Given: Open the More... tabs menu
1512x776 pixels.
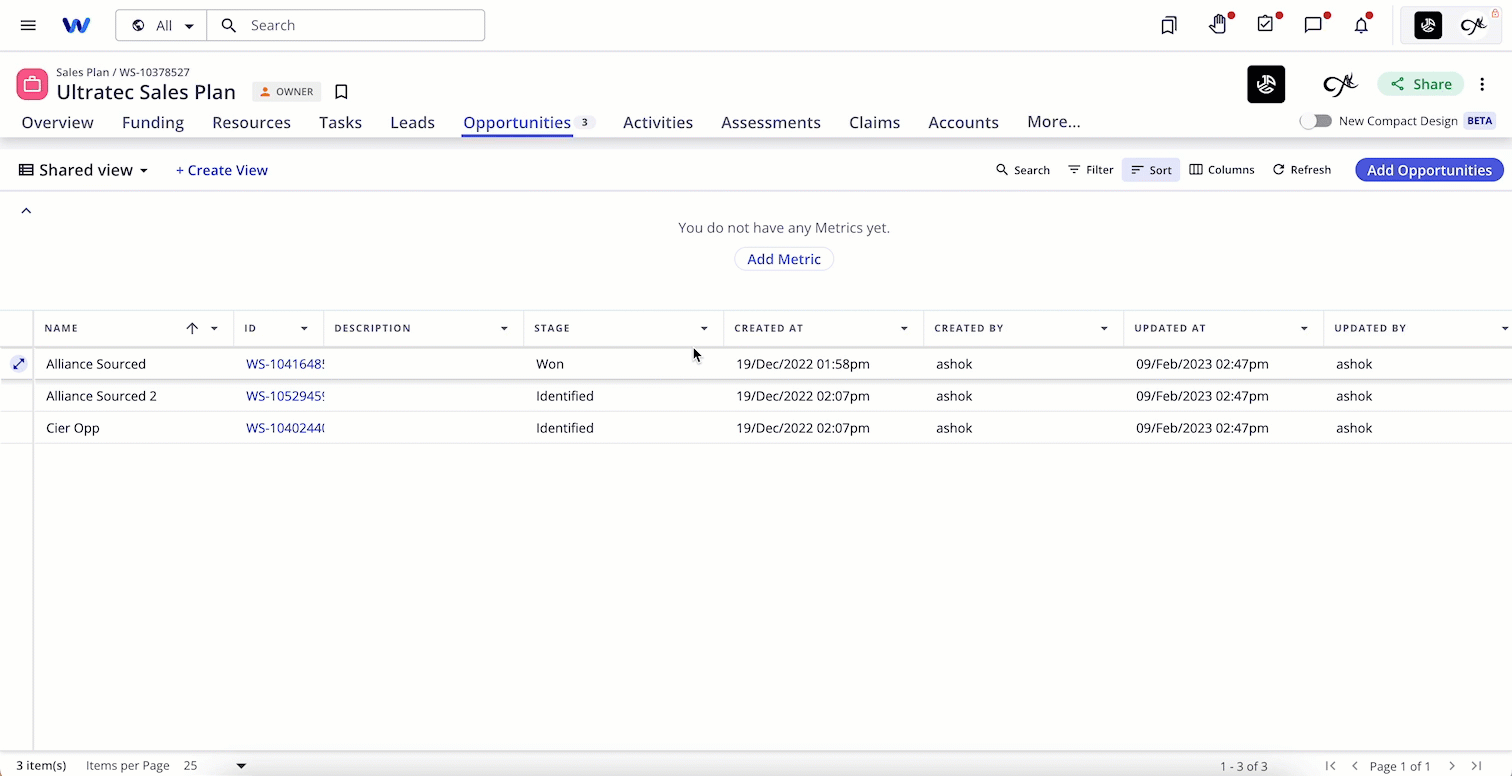Looking at the screenshot, I should click(x=1054, y=122).
